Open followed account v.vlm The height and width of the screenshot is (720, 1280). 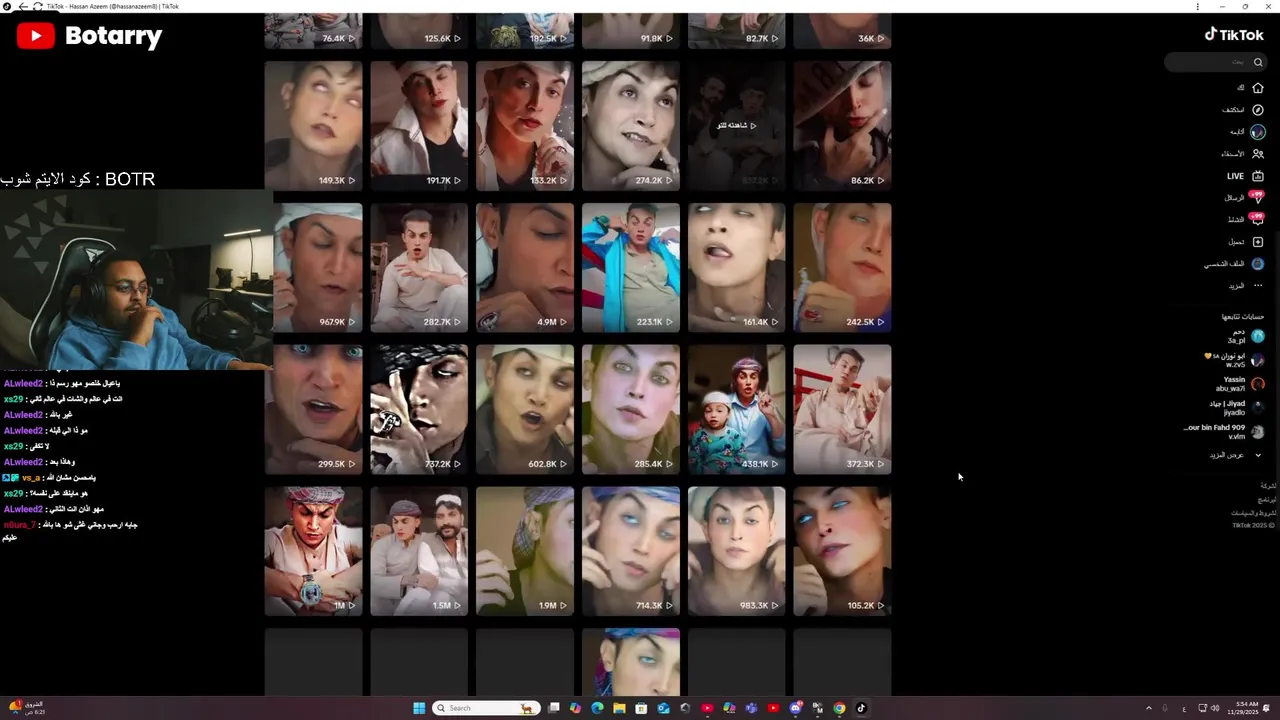[1224, 432]
